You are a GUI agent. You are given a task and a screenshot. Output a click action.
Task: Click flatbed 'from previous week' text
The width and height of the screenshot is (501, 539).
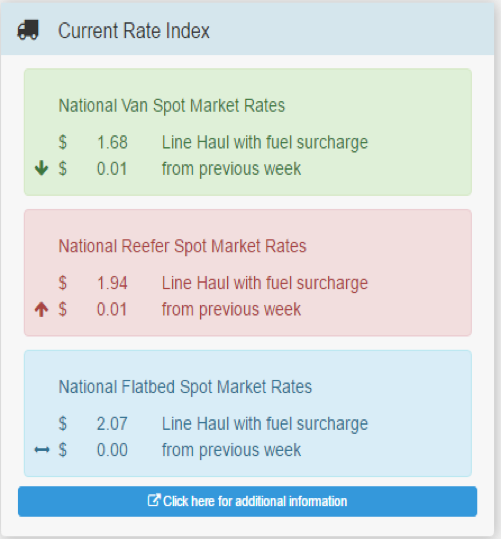click(231, 450)
